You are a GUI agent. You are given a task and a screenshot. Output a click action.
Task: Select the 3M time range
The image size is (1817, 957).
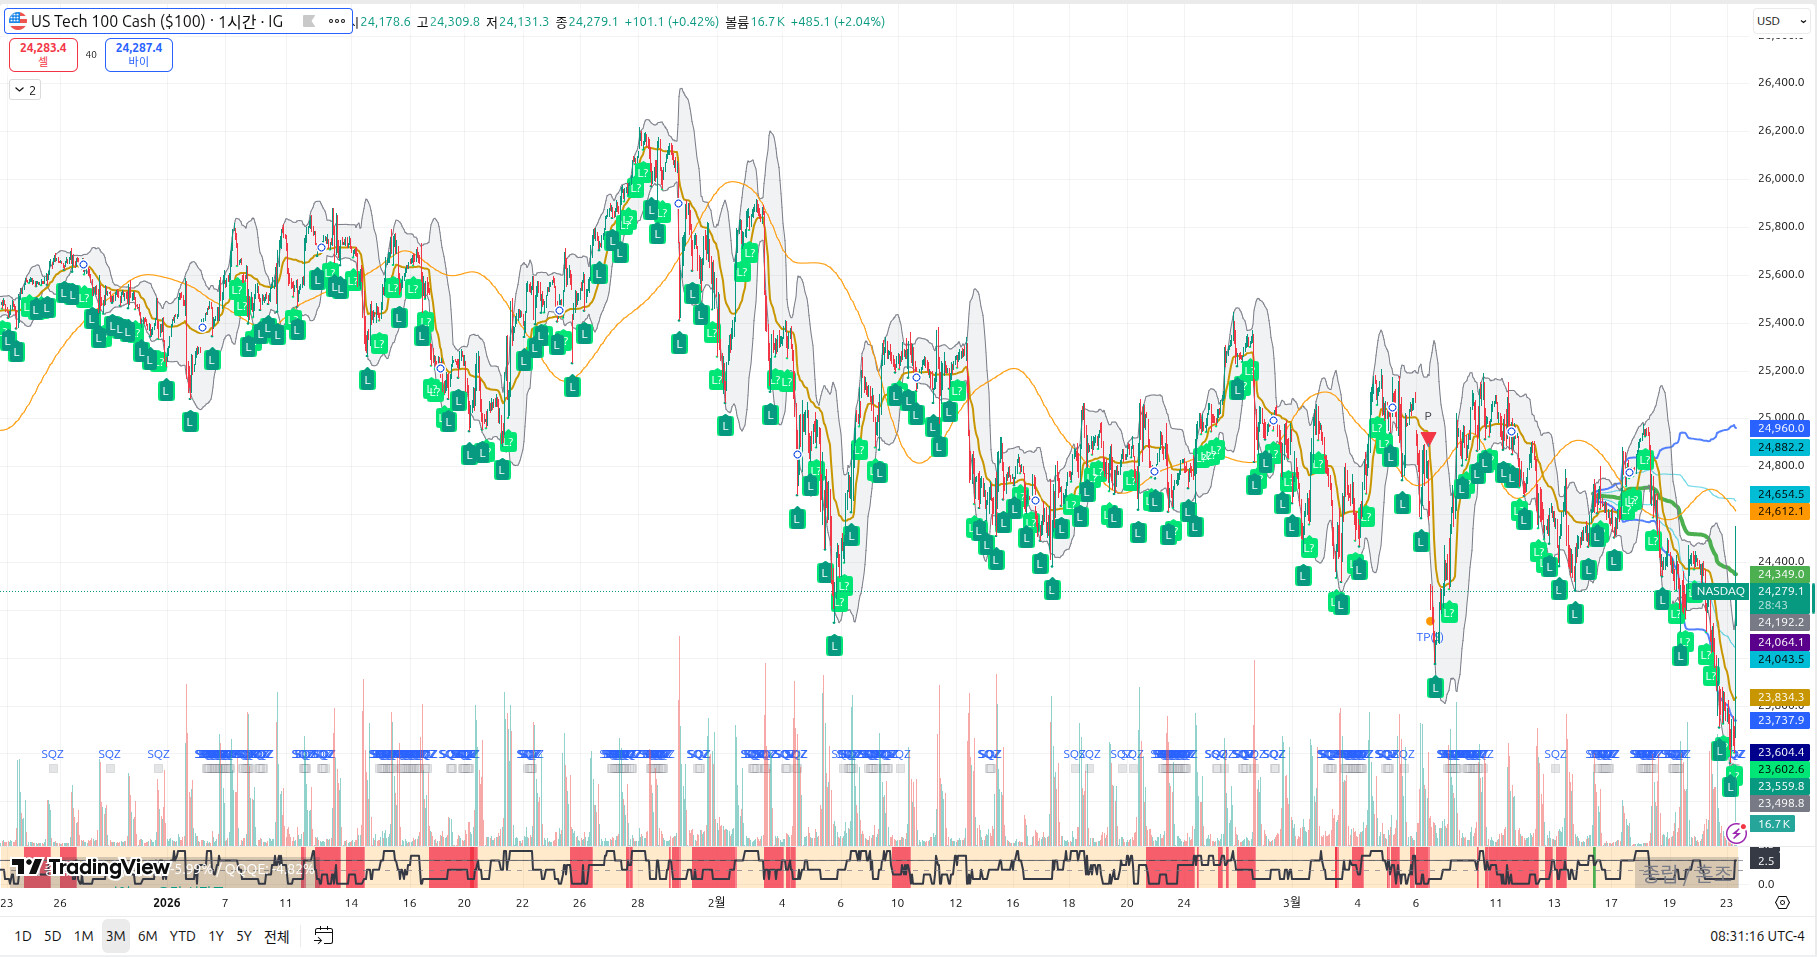tap(116, 936)
